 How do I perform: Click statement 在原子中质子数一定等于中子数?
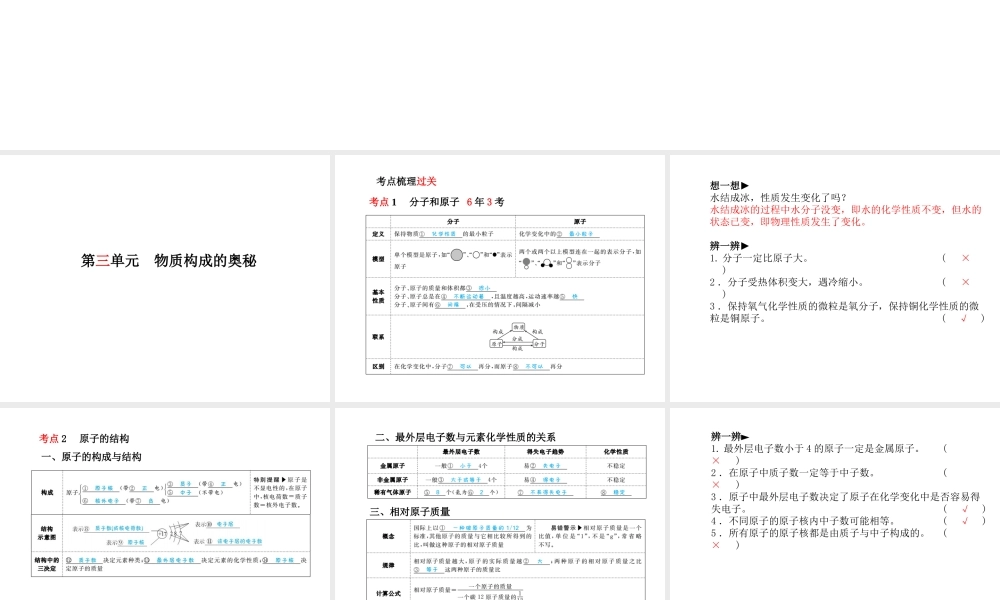pos(793,472)
